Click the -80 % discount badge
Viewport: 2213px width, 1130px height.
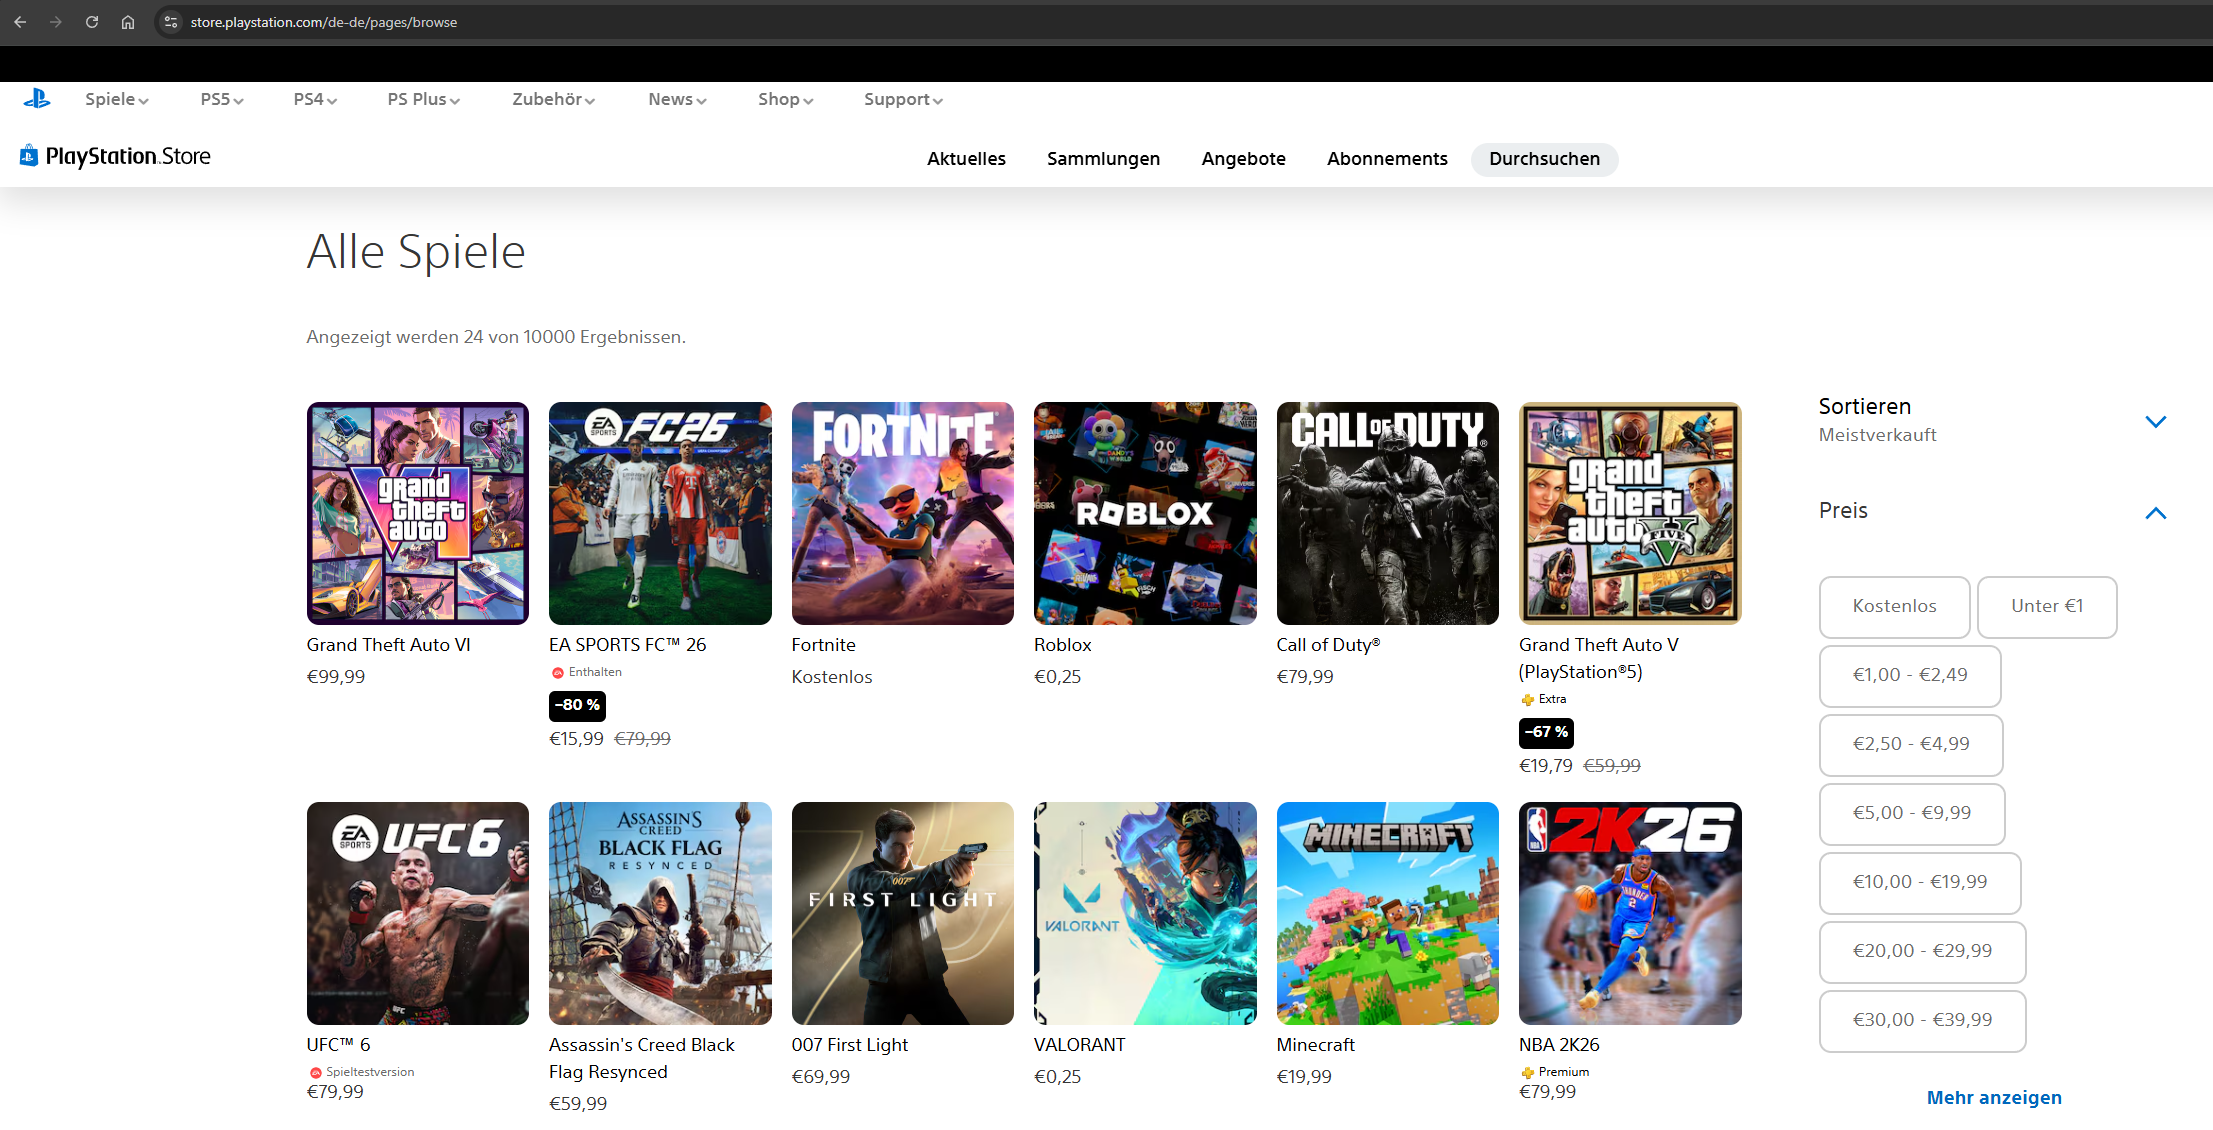click(x=577, y=706)
